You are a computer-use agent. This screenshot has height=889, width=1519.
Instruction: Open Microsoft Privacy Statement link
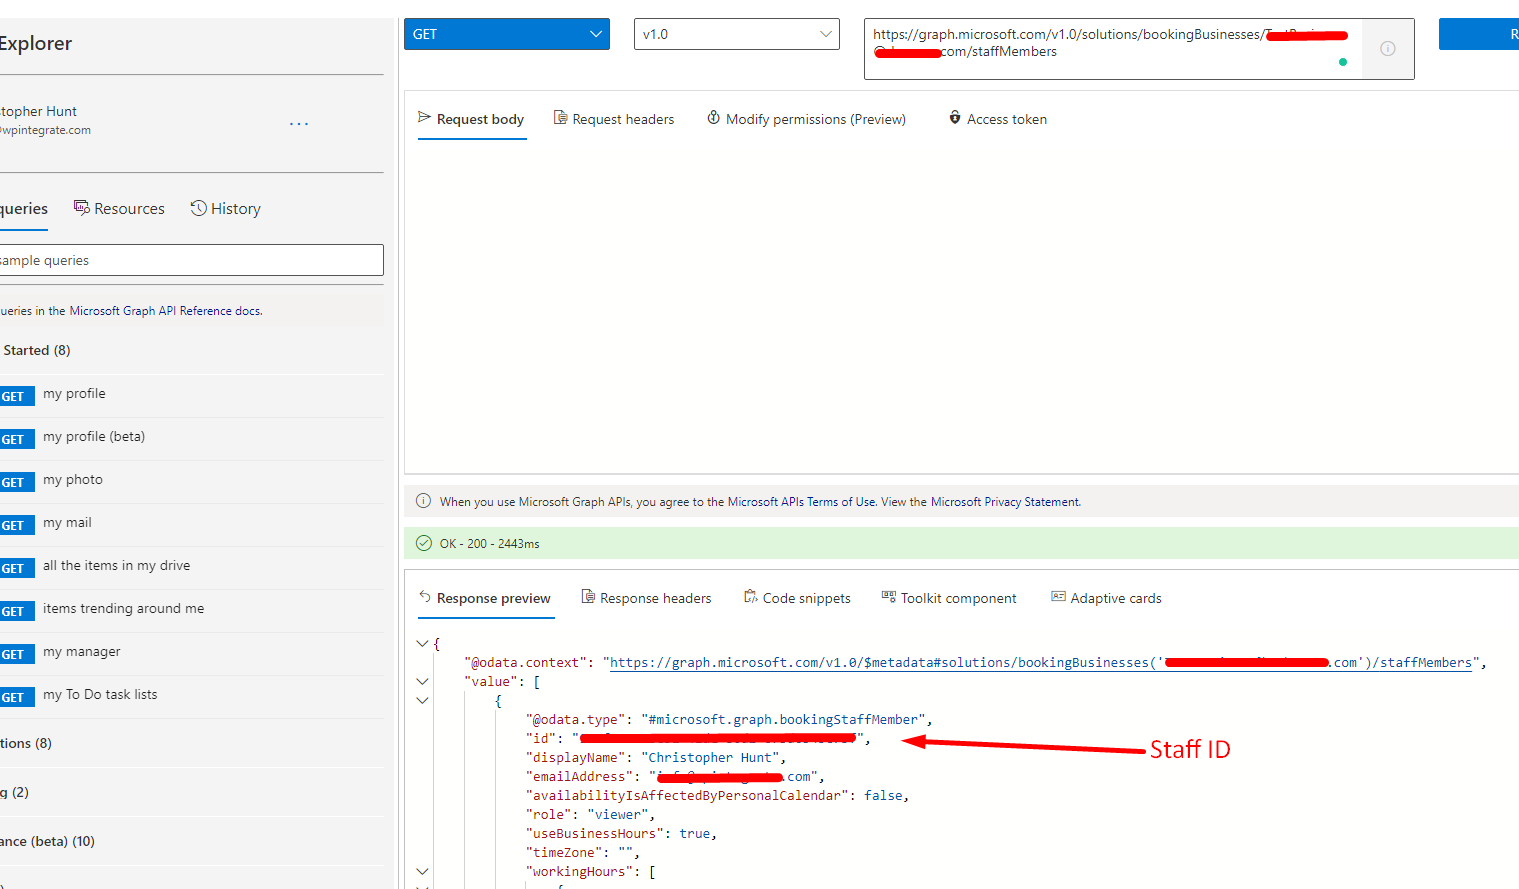click(1005, 502)
